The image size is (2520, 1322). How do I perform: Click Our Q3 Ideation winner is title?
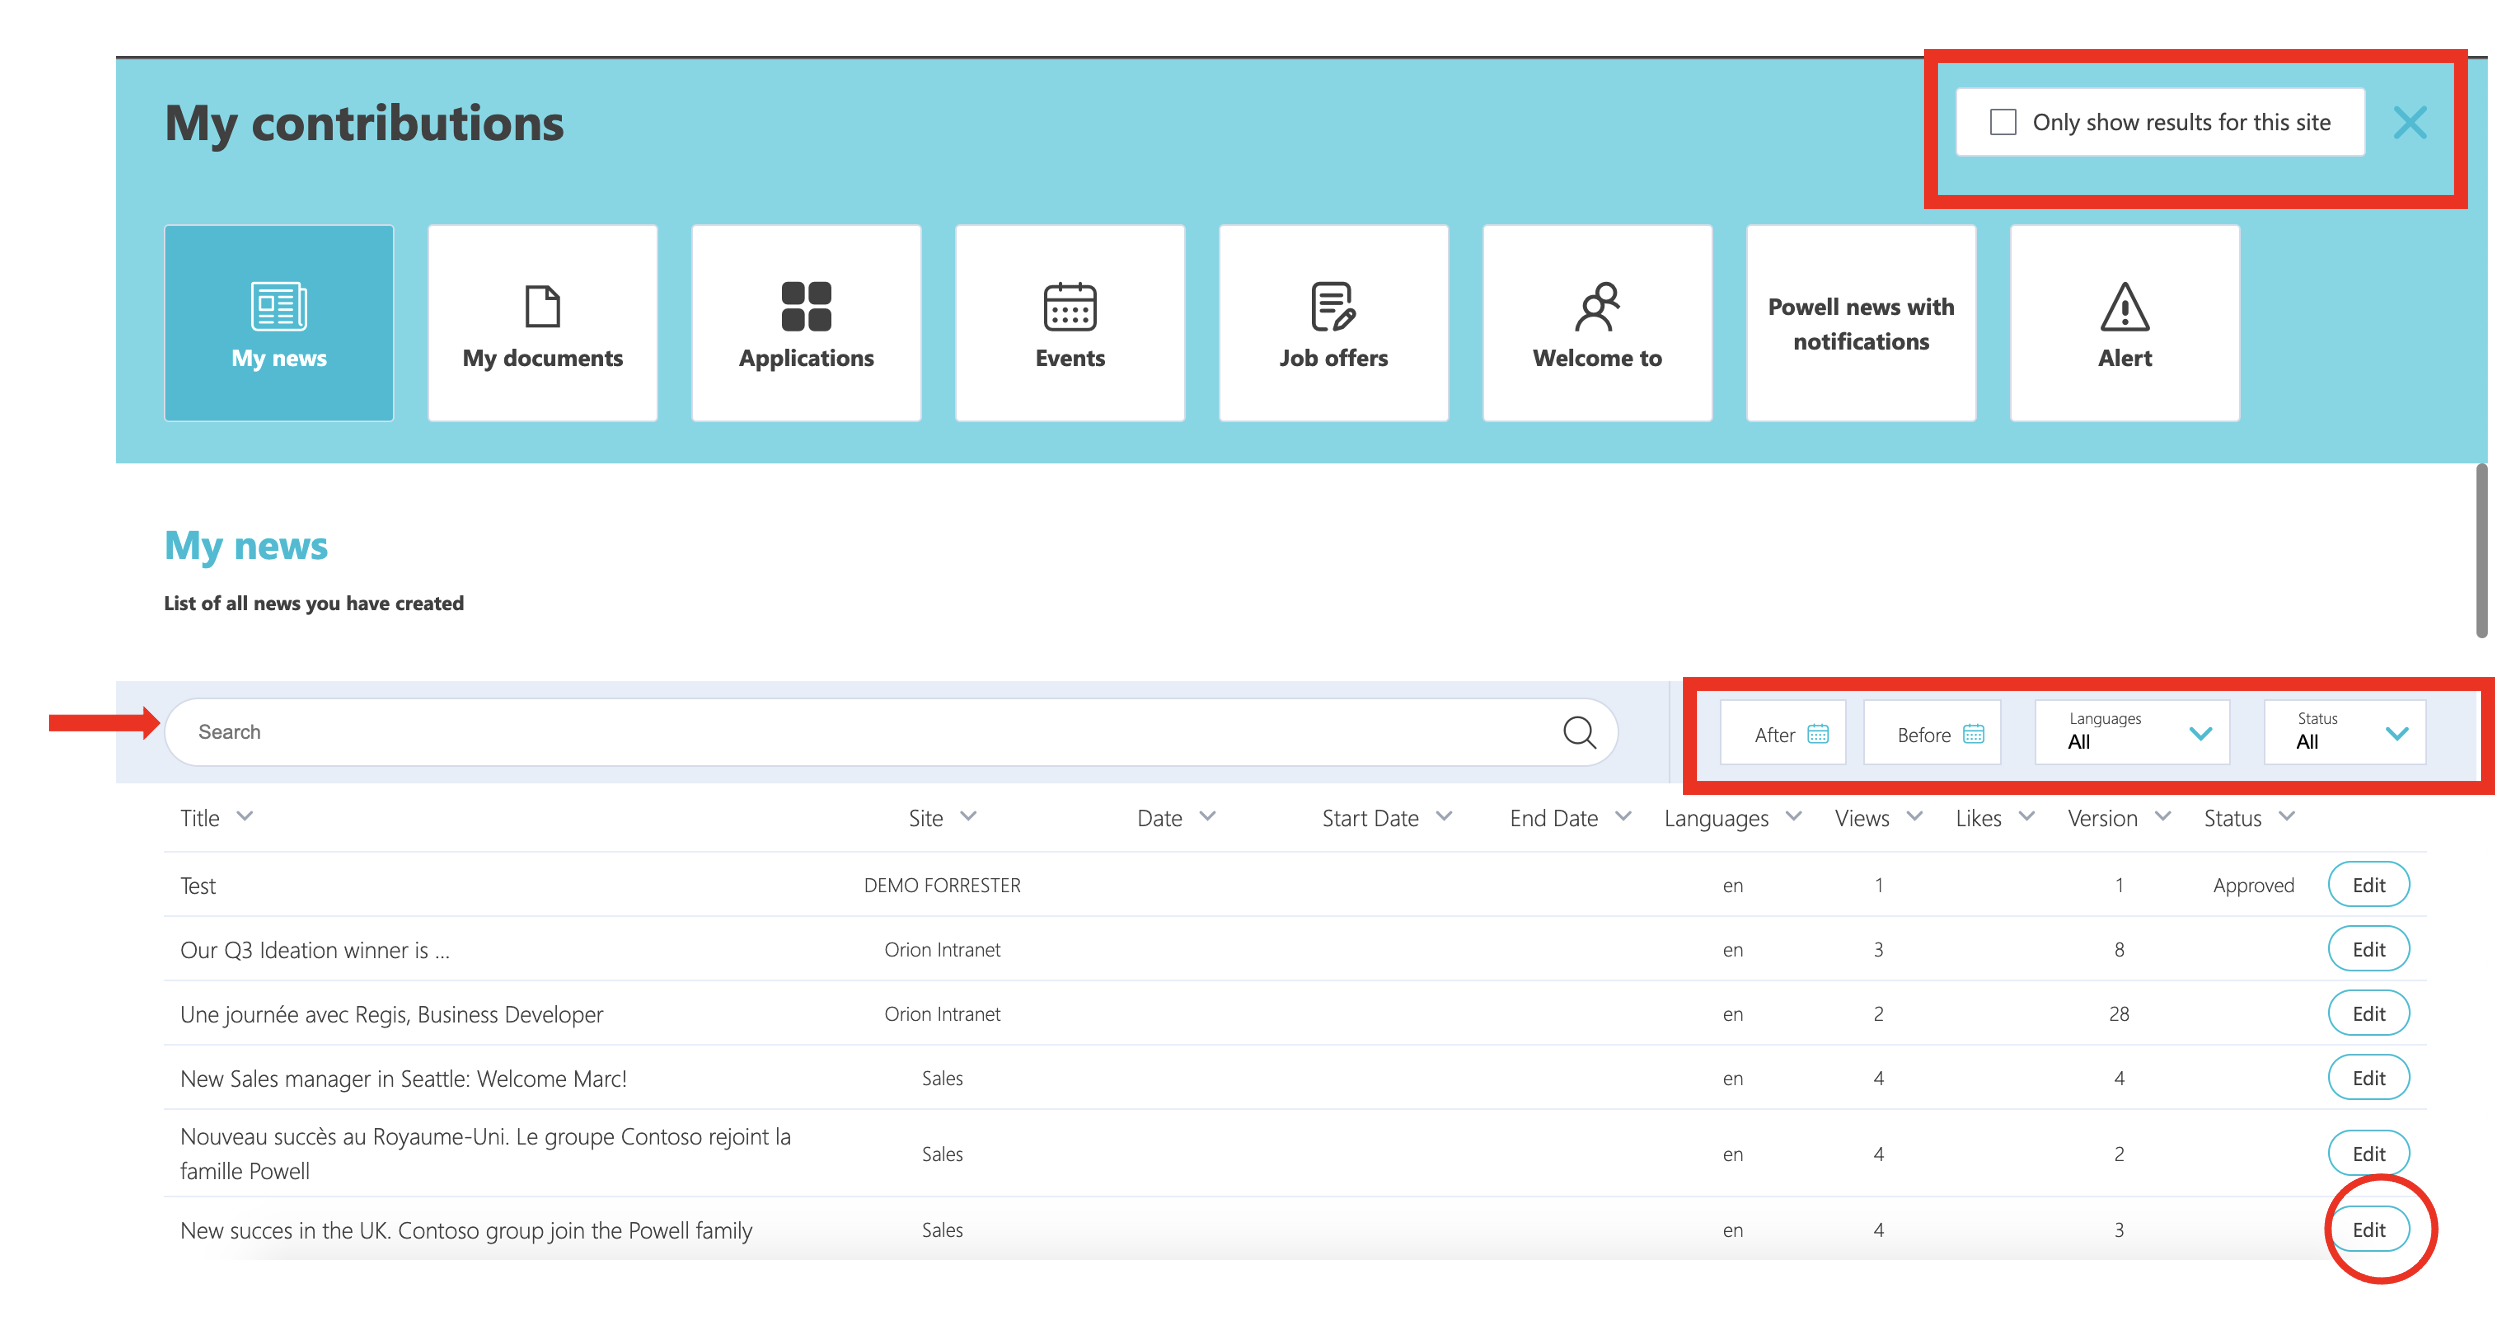pyautogui.click(x=315, y=950)
